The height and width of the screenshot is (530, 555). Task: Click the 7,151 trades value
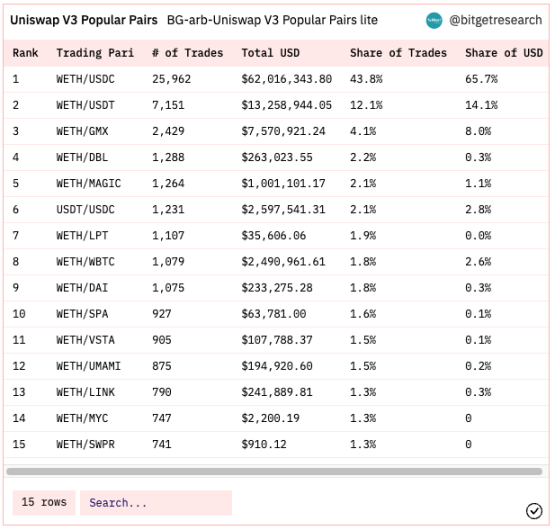tap(168, 105)
